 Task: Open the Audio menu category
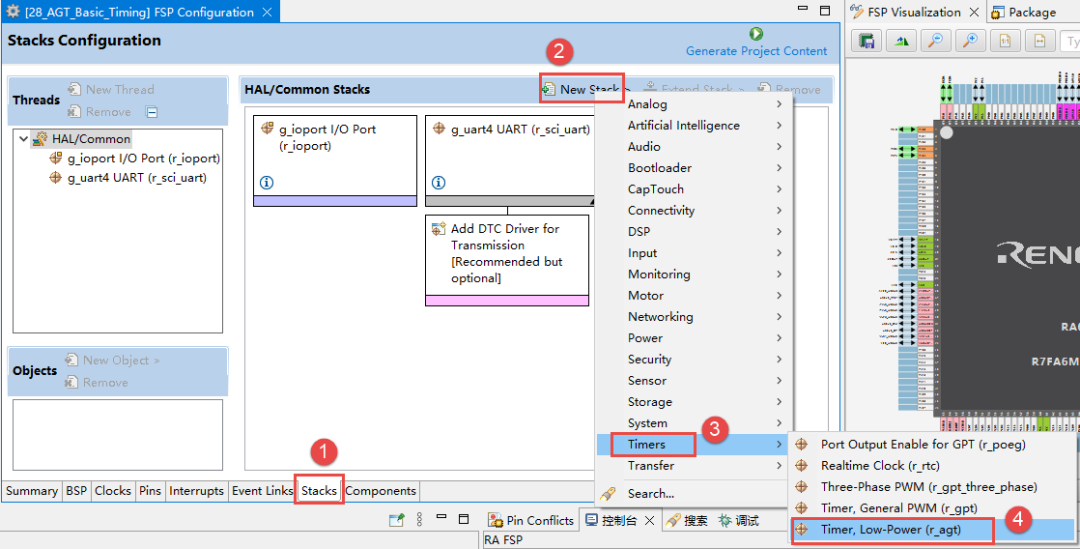tap(644, 147)
